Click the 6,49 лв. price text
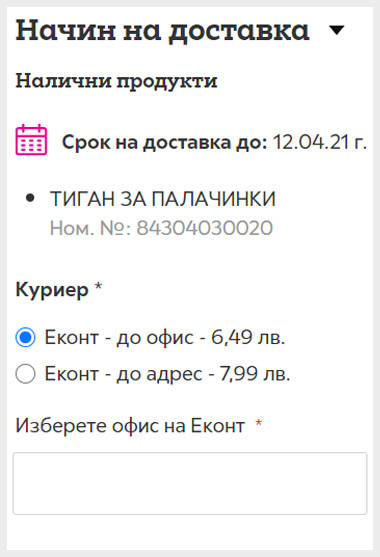Image resolution: width=380 pixels, height=557 pixels. pos(248,337)
